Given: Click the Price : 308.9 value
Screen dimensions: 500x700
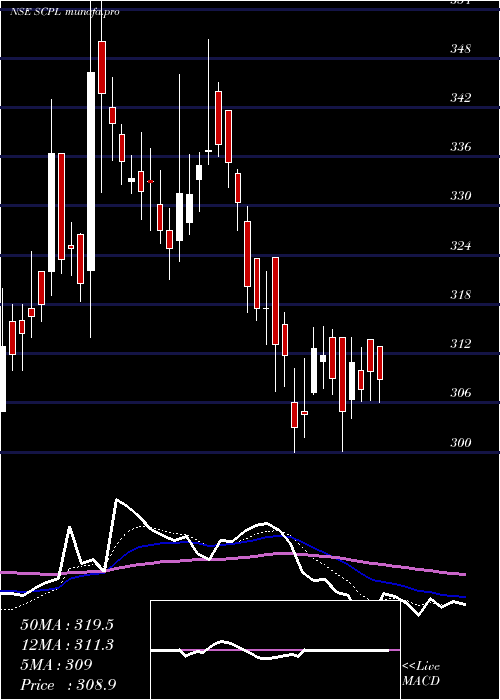Looking at the screenshot, I should (x=68, y=685).
